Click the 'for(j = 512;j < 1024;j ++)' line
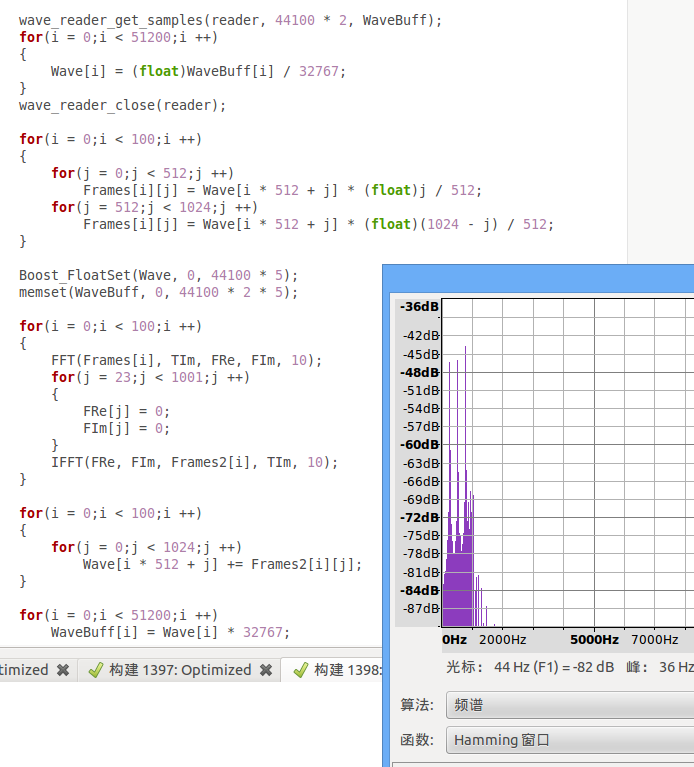 coord(154,207)
